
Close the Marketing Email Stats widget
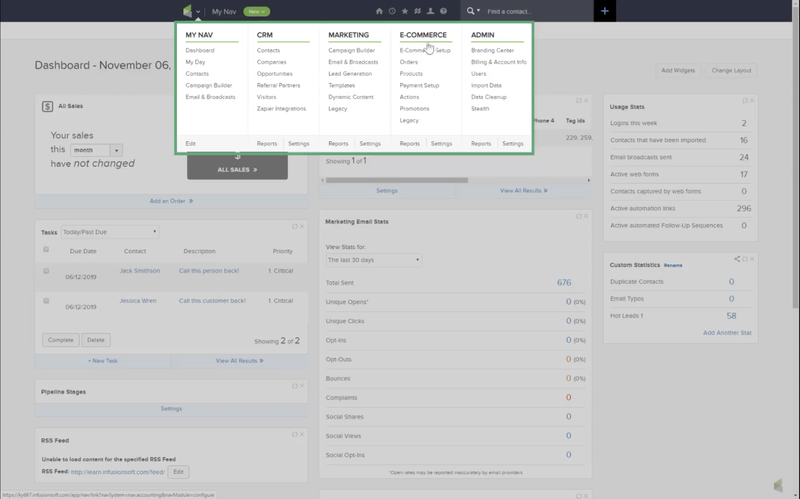[x=586, y=216]
